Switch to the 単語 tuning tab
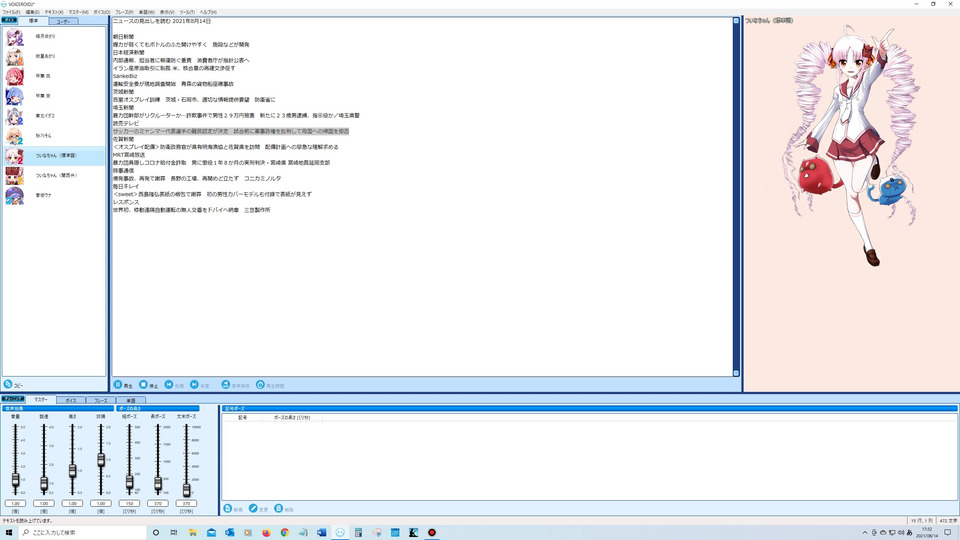The height and width of the screenshot is (540, 960). (x=131, y=400)
